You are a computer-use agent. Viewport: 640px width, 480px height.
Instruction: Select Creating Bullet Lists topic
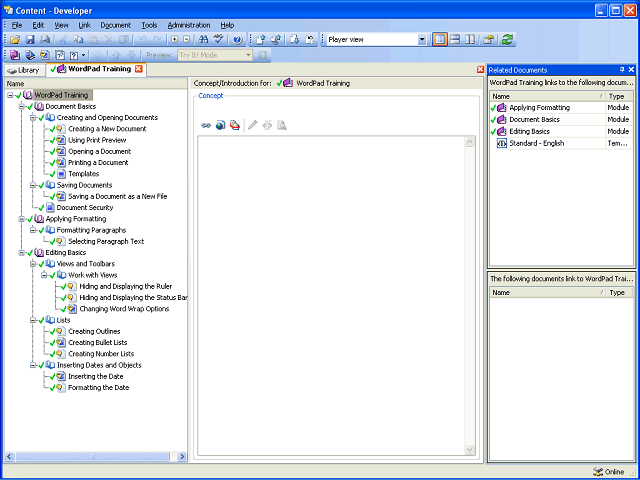[x=98, y=343]
